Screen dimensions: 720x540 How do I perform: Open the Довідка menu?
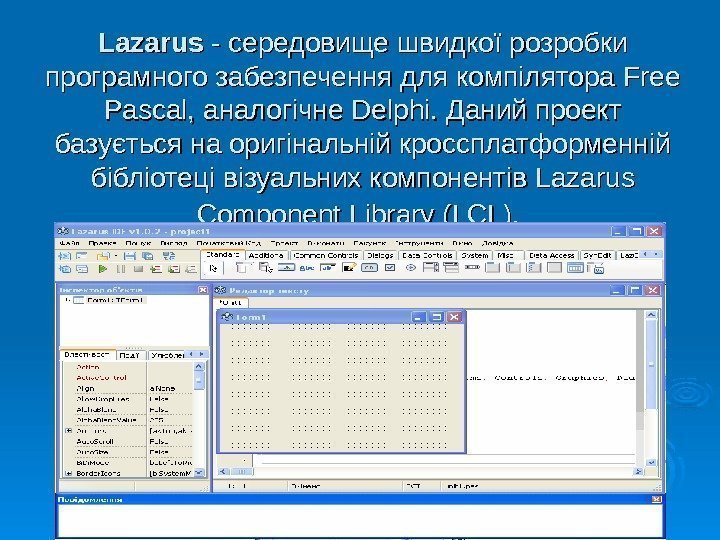[497, 243]
